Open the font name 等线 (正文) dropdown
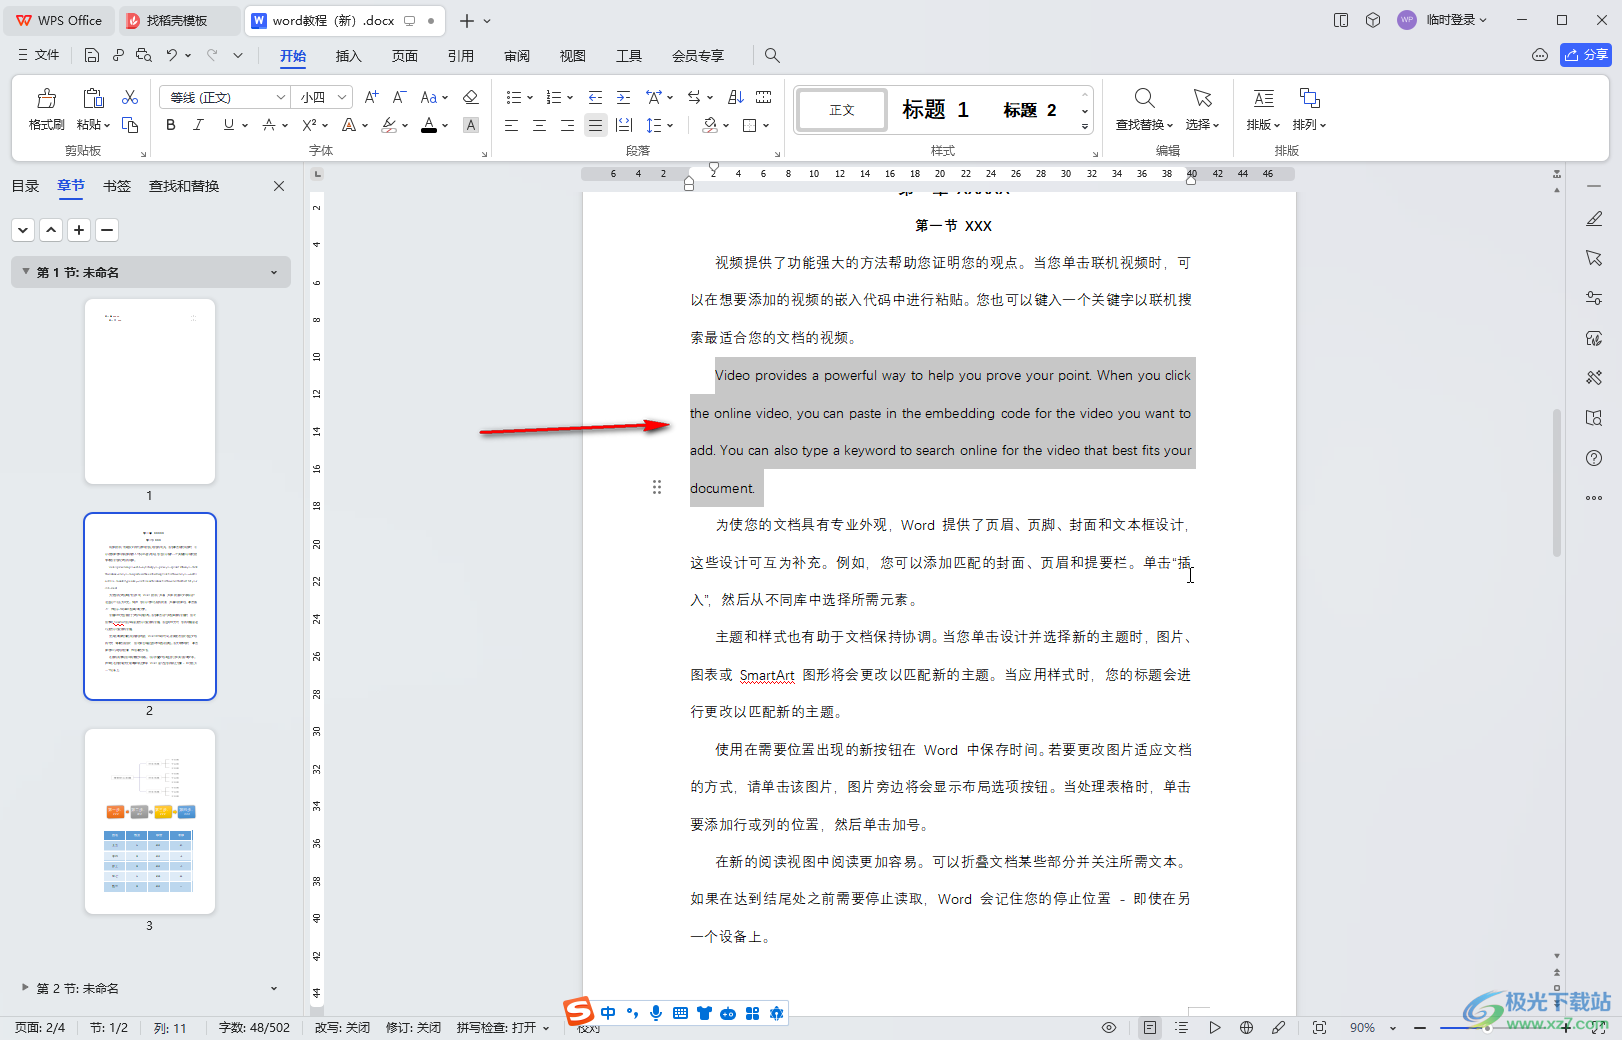 point(281,97)
